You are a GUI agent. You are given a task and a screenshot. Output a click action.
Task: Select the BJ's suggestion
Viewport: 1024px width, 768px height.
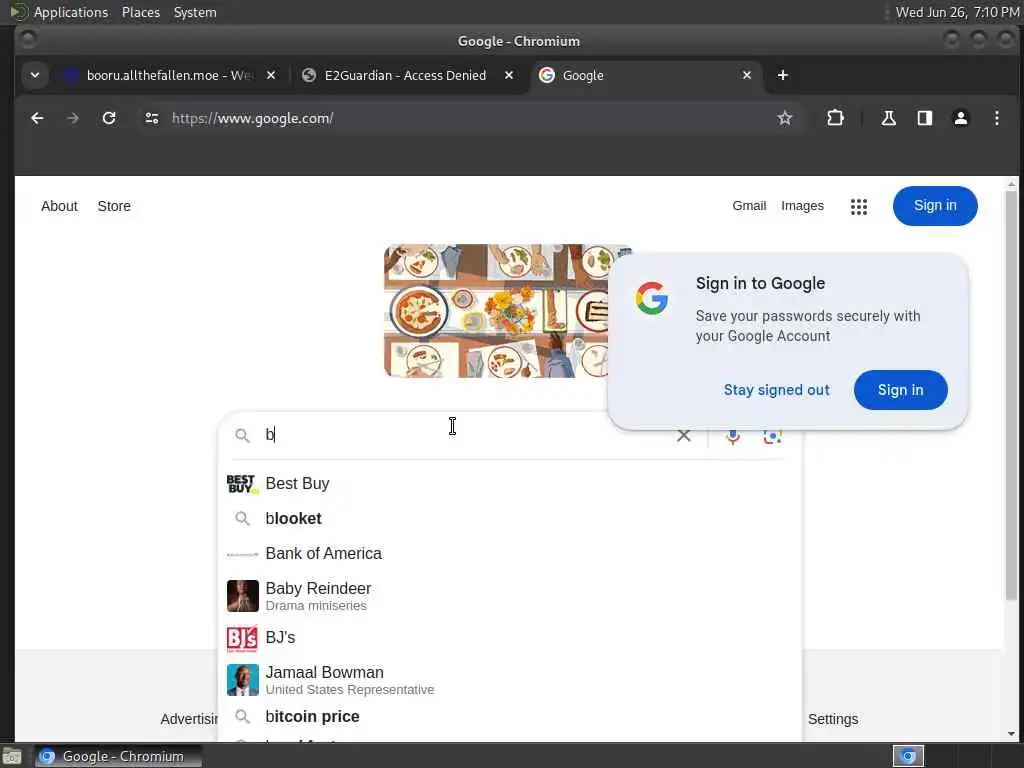[x=509, y=638]
